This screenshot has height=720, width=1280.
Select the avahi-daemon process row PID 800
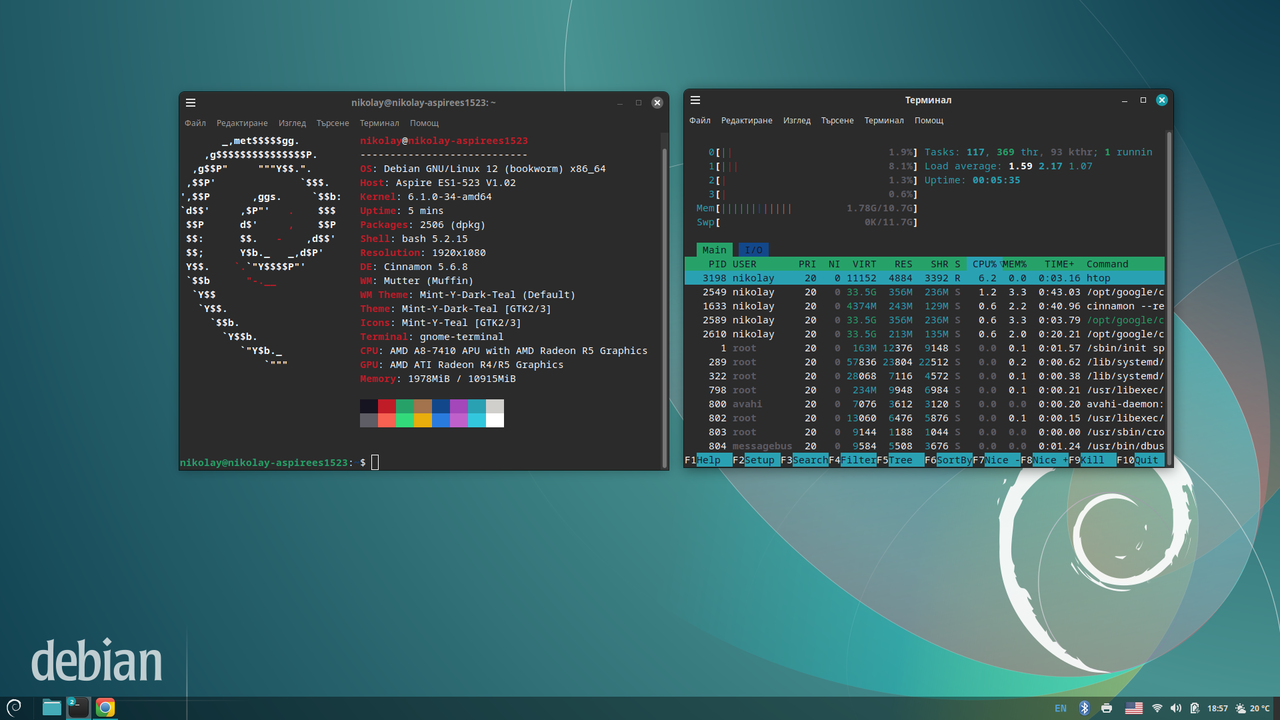[x=924, y=404]
